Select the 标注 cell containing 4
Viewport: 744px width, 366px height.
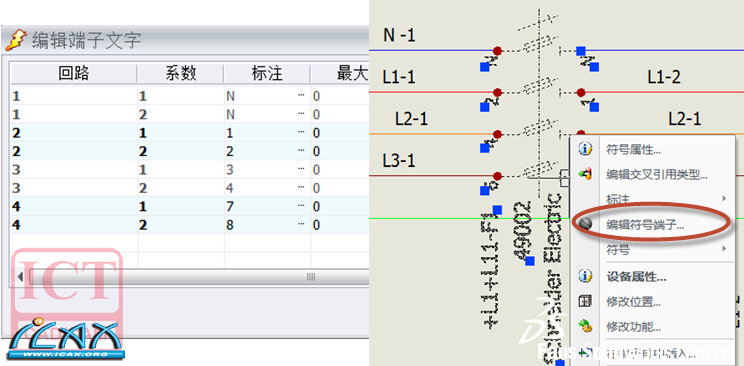point(267,188)
